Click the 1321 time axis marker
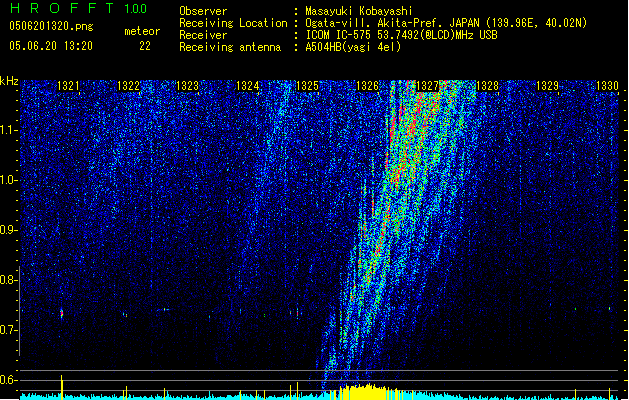Image resolution: width=629 pixels, height=400 pixels. [x=68, y=86]
